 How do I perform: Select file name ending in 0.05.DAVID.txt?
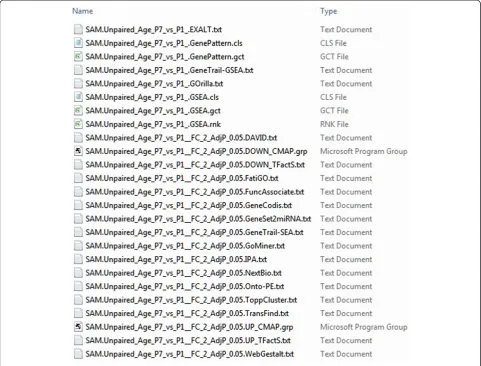click(x=181, y=137)
